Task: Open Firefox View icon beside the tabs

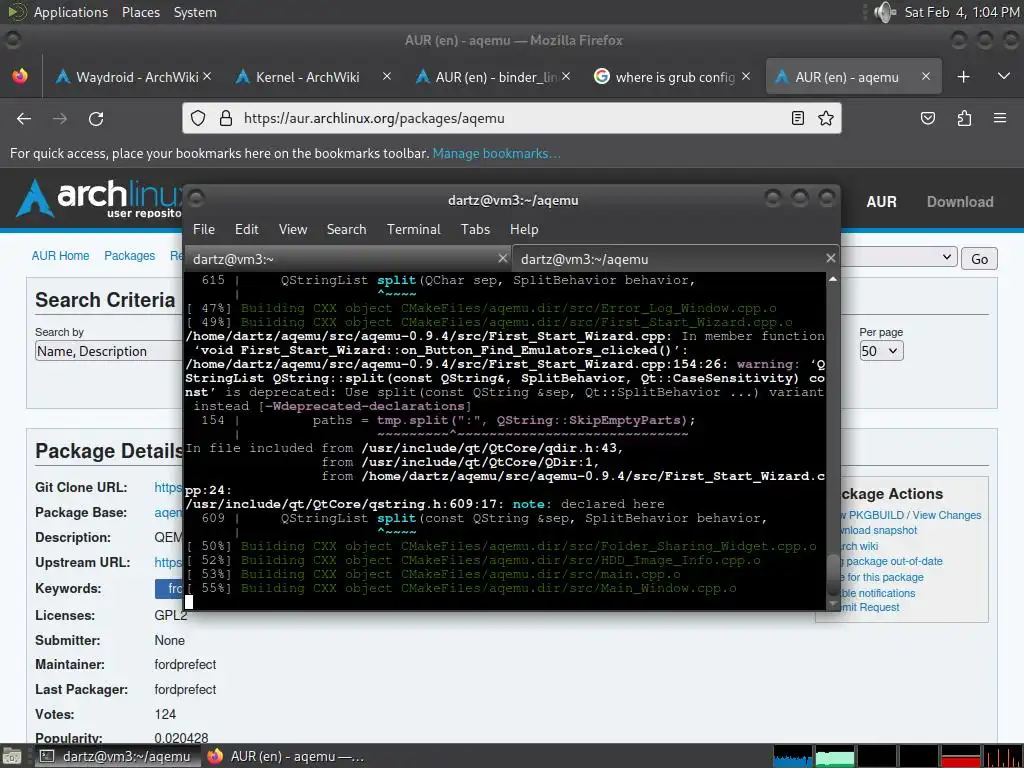Action: tap(20, 76)
